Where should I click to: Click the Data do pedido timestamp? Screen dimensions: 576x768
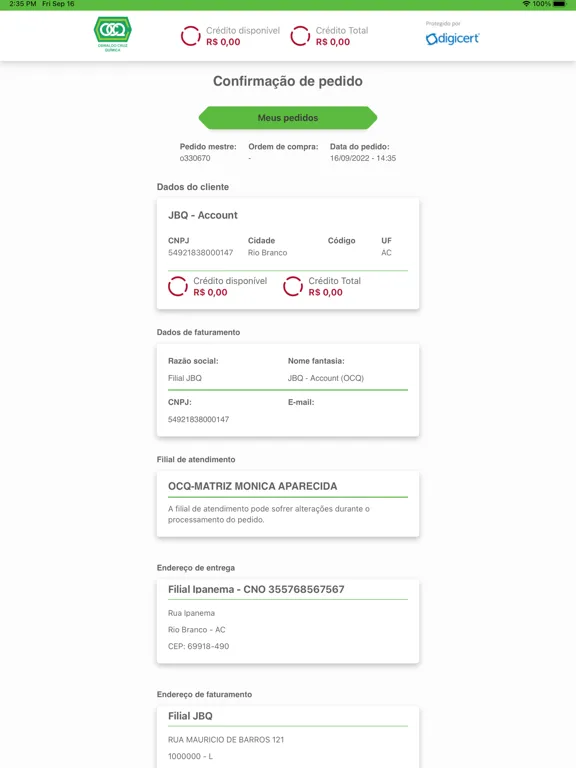pos(363,158)
